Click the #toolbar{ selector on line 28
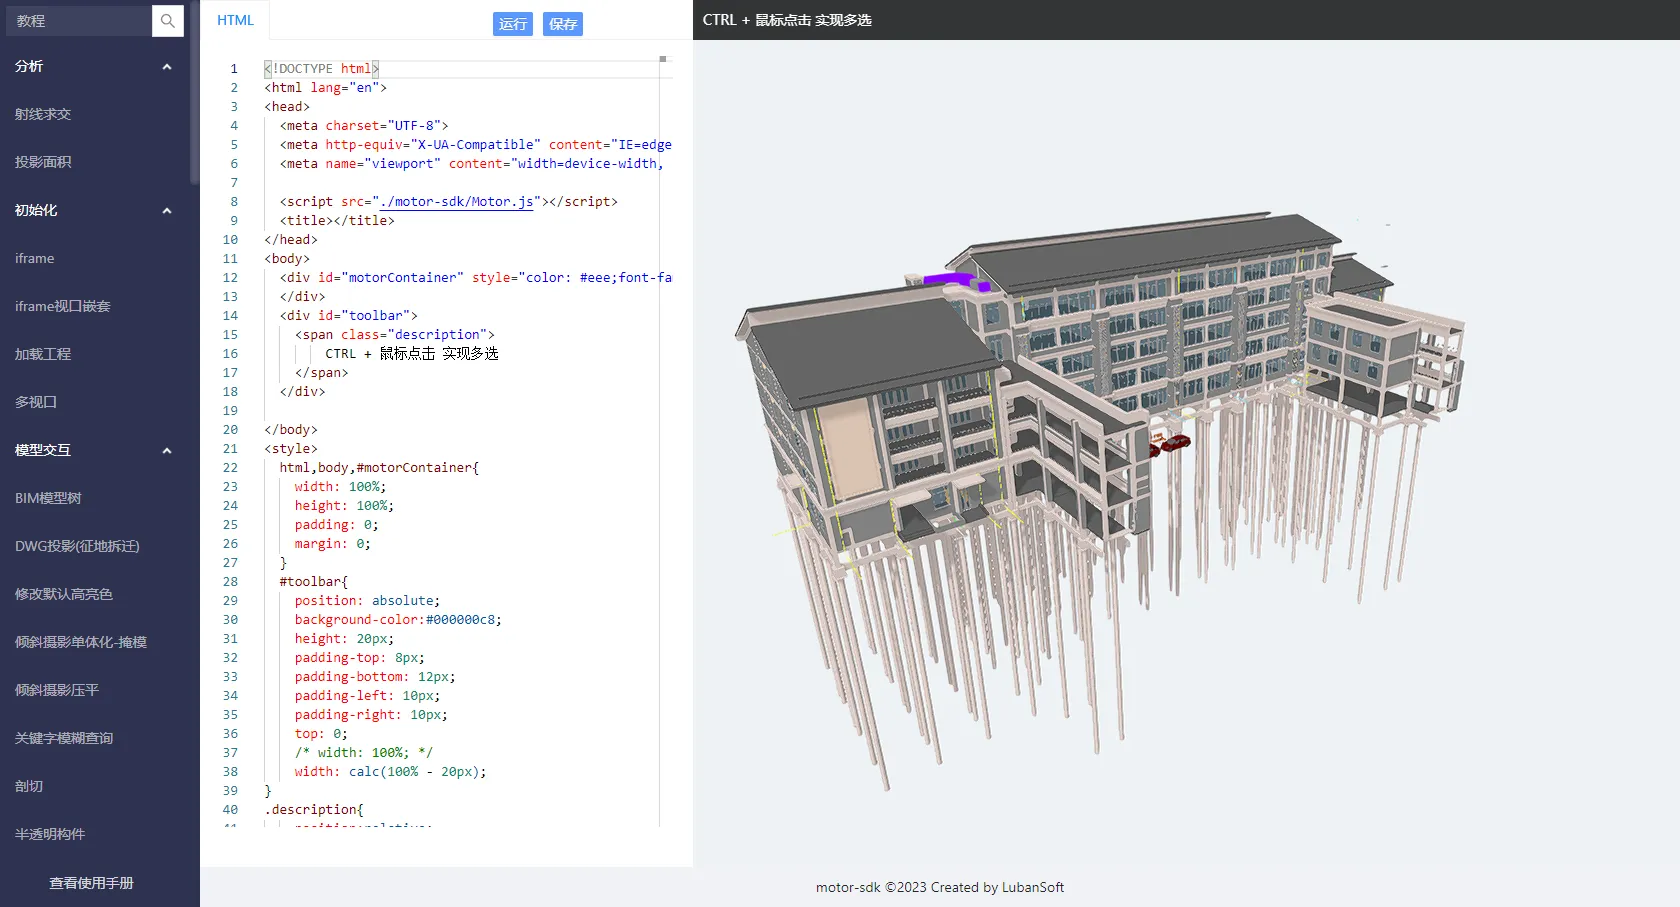 coord(314,582)
